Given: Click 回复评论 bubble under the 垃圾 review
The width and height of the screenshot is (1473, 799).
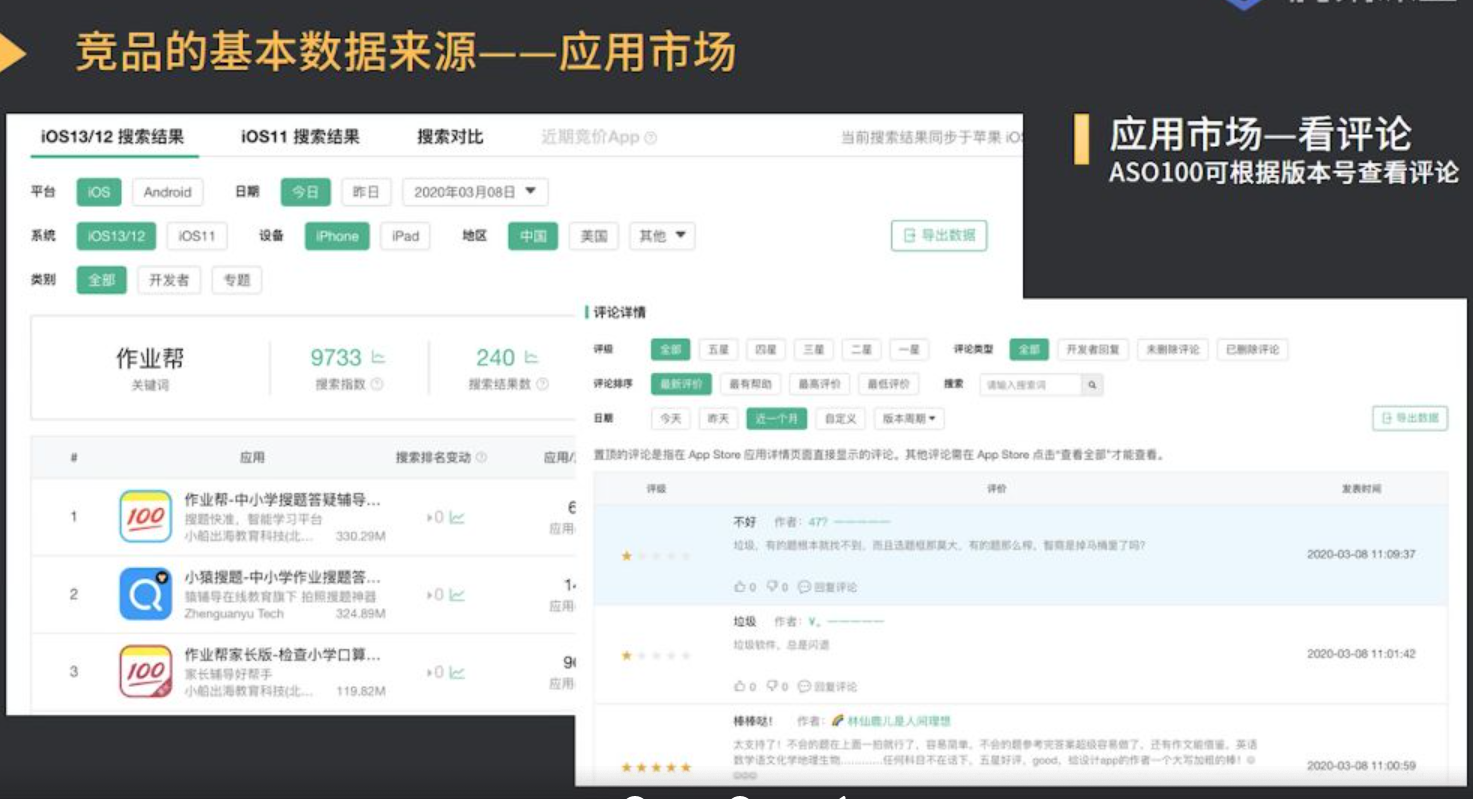Looking at the screenshot, I should (827, 686).
